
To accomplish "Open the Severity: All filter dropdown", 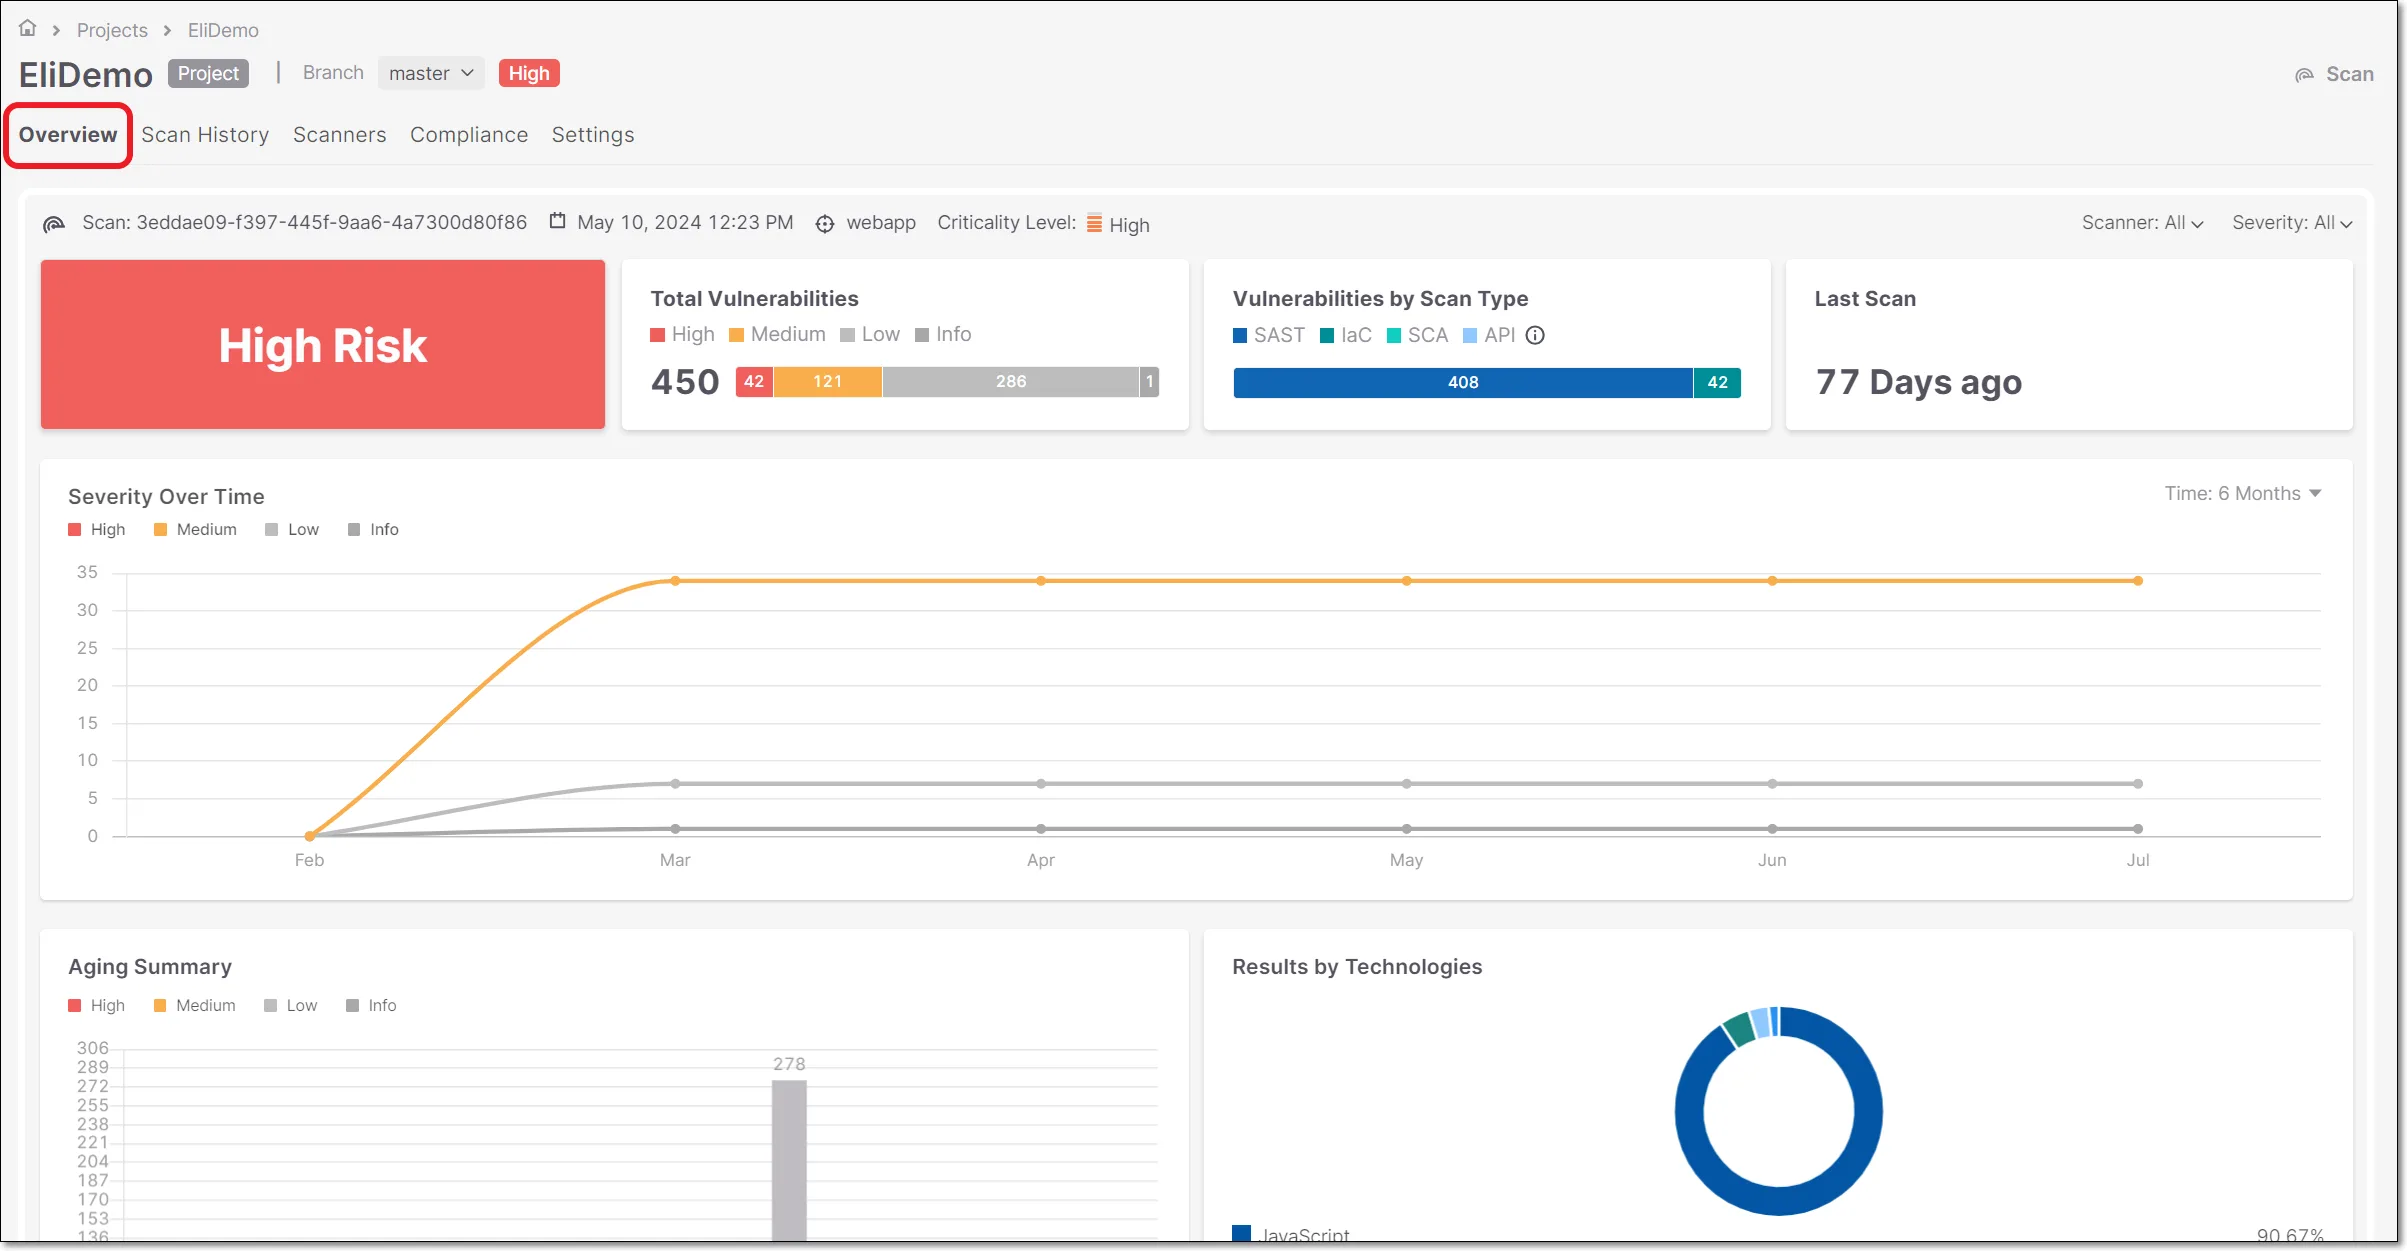I will click(2292, 222).
